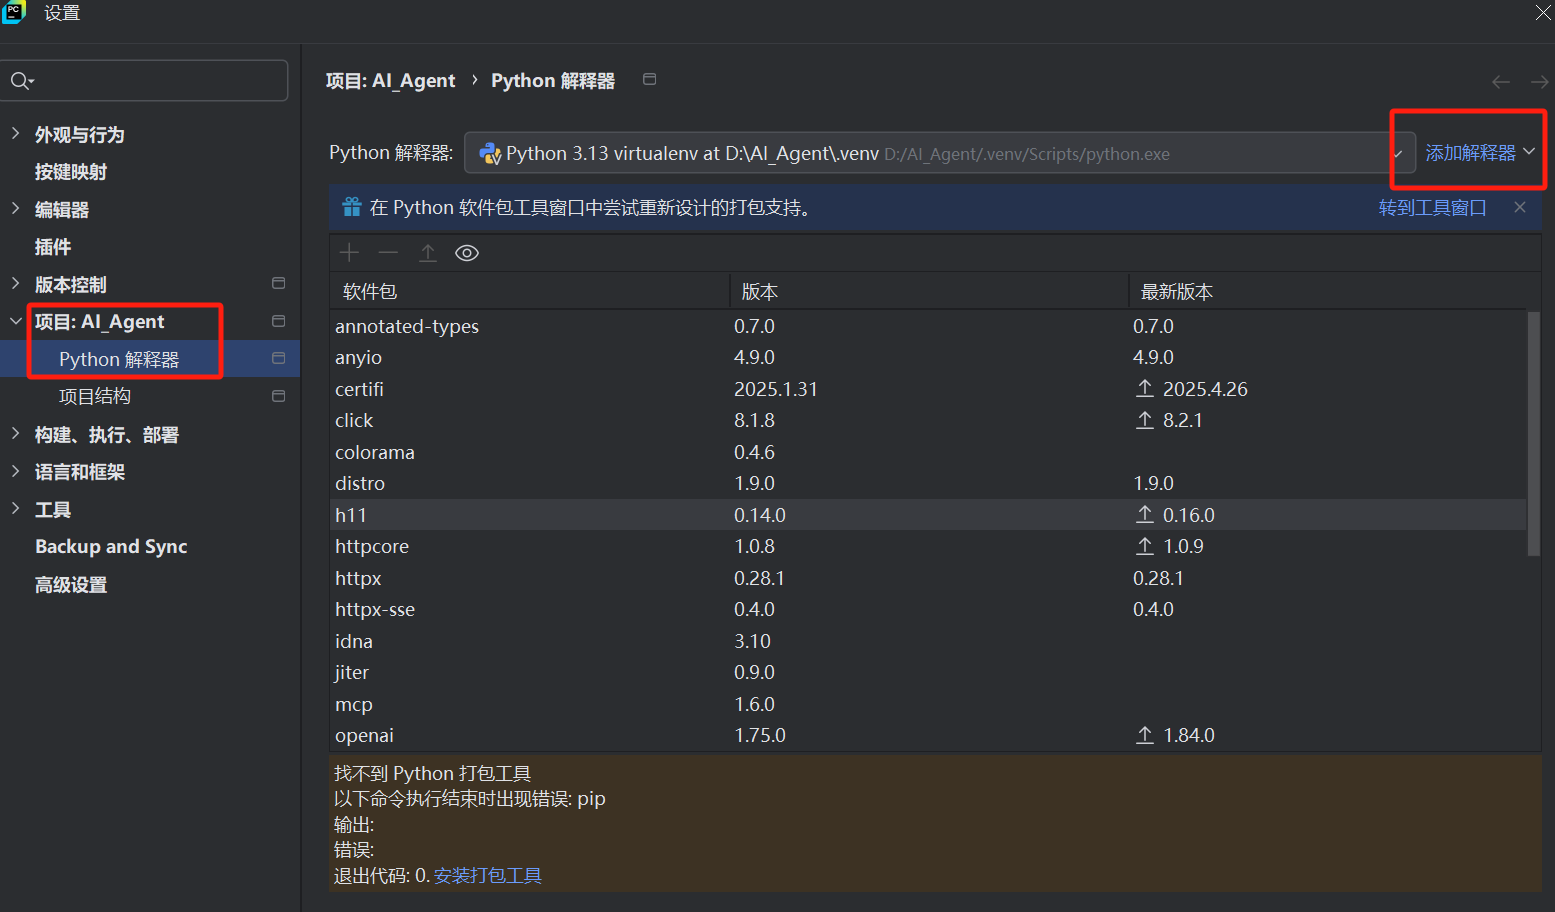This screenshot has height=912, width=1555.
Task: Click the settings search input field
Action: click(145, 80)
